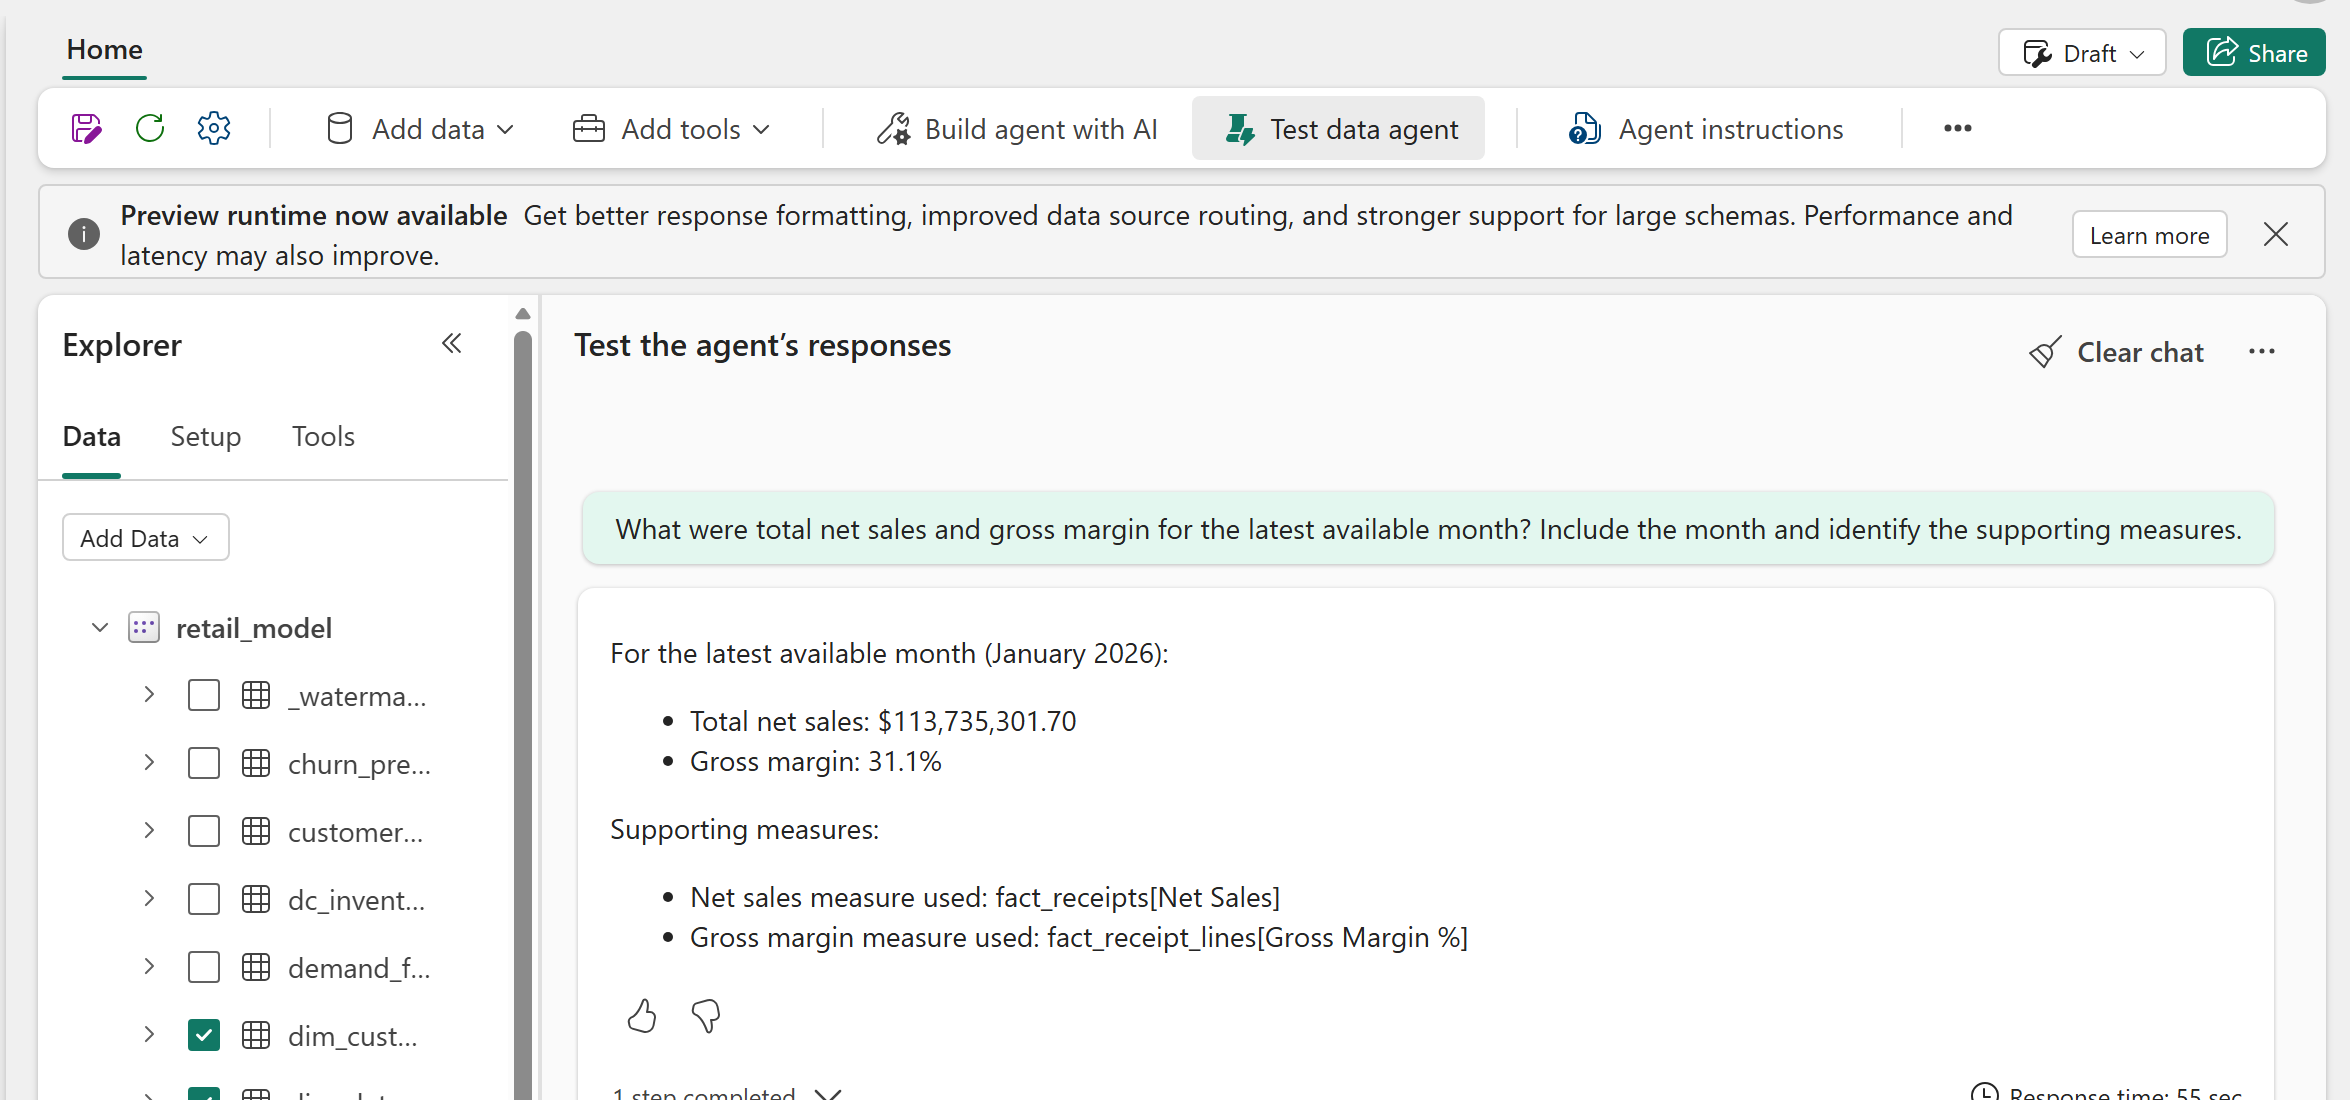Viewport: 2350px width, 1100px height.
Task: Give thumbs down to the response
Action: (706, 1016)
